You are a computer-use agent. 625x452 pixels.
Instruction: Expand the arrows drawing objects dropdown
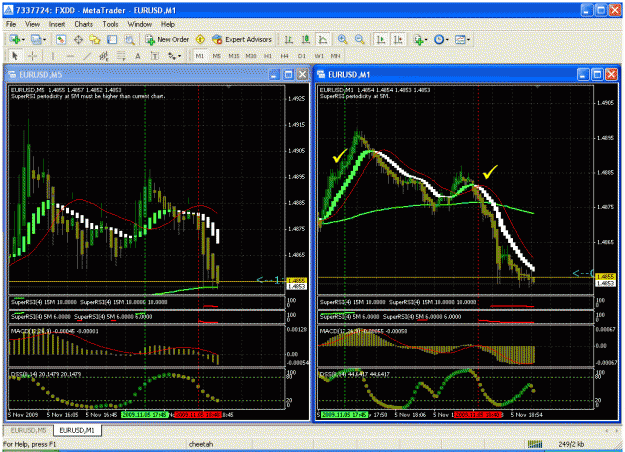179,56
